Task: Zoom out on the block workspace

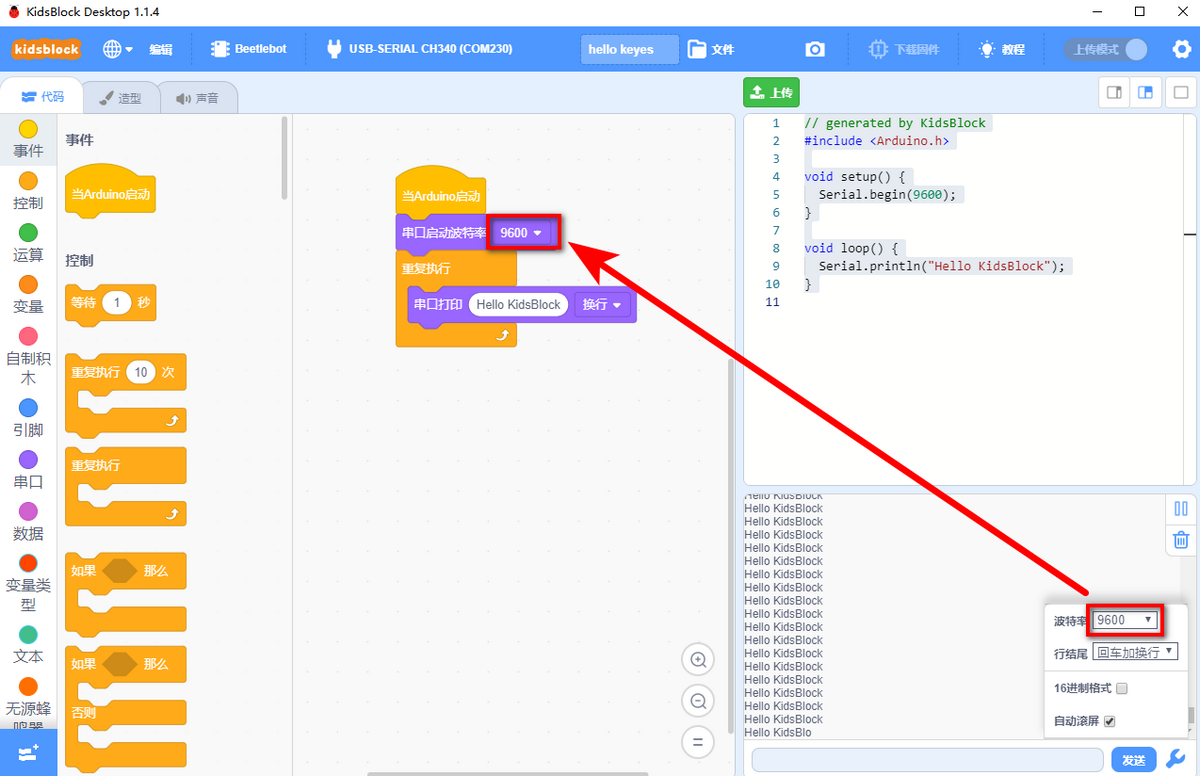Action: (x=698, y=701)
